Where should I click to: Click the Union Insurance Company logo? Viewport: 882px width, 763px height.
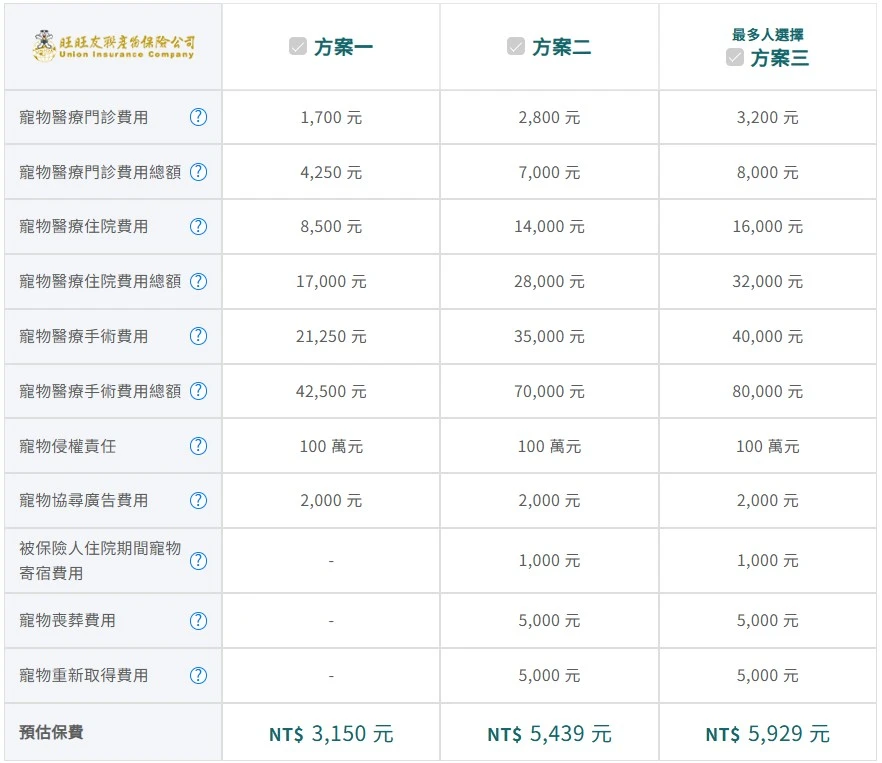pyautogui.click(x=113, y=46)
